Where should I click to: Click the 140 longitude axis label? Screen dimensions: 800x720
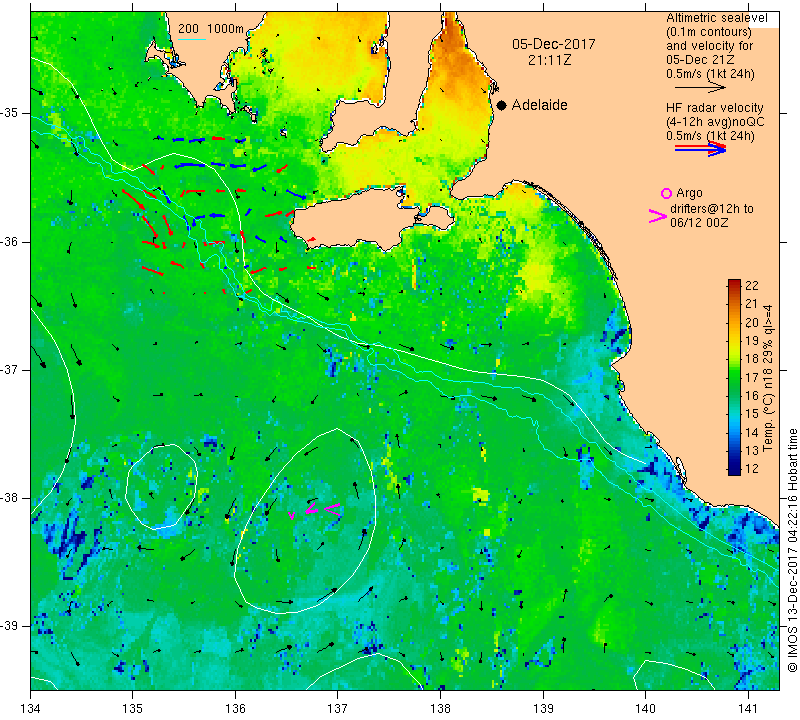tap(645, 709)
